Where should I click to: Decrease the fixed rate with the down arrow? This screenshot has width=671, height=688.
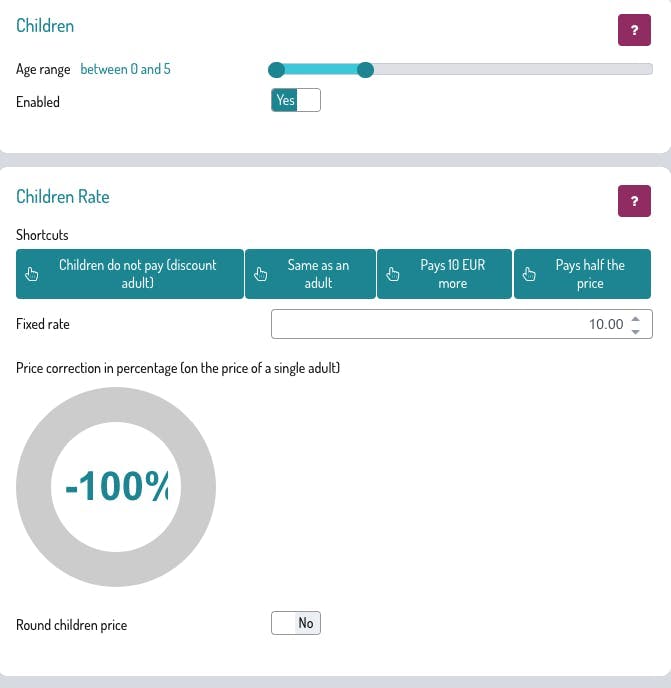(637, 331)
